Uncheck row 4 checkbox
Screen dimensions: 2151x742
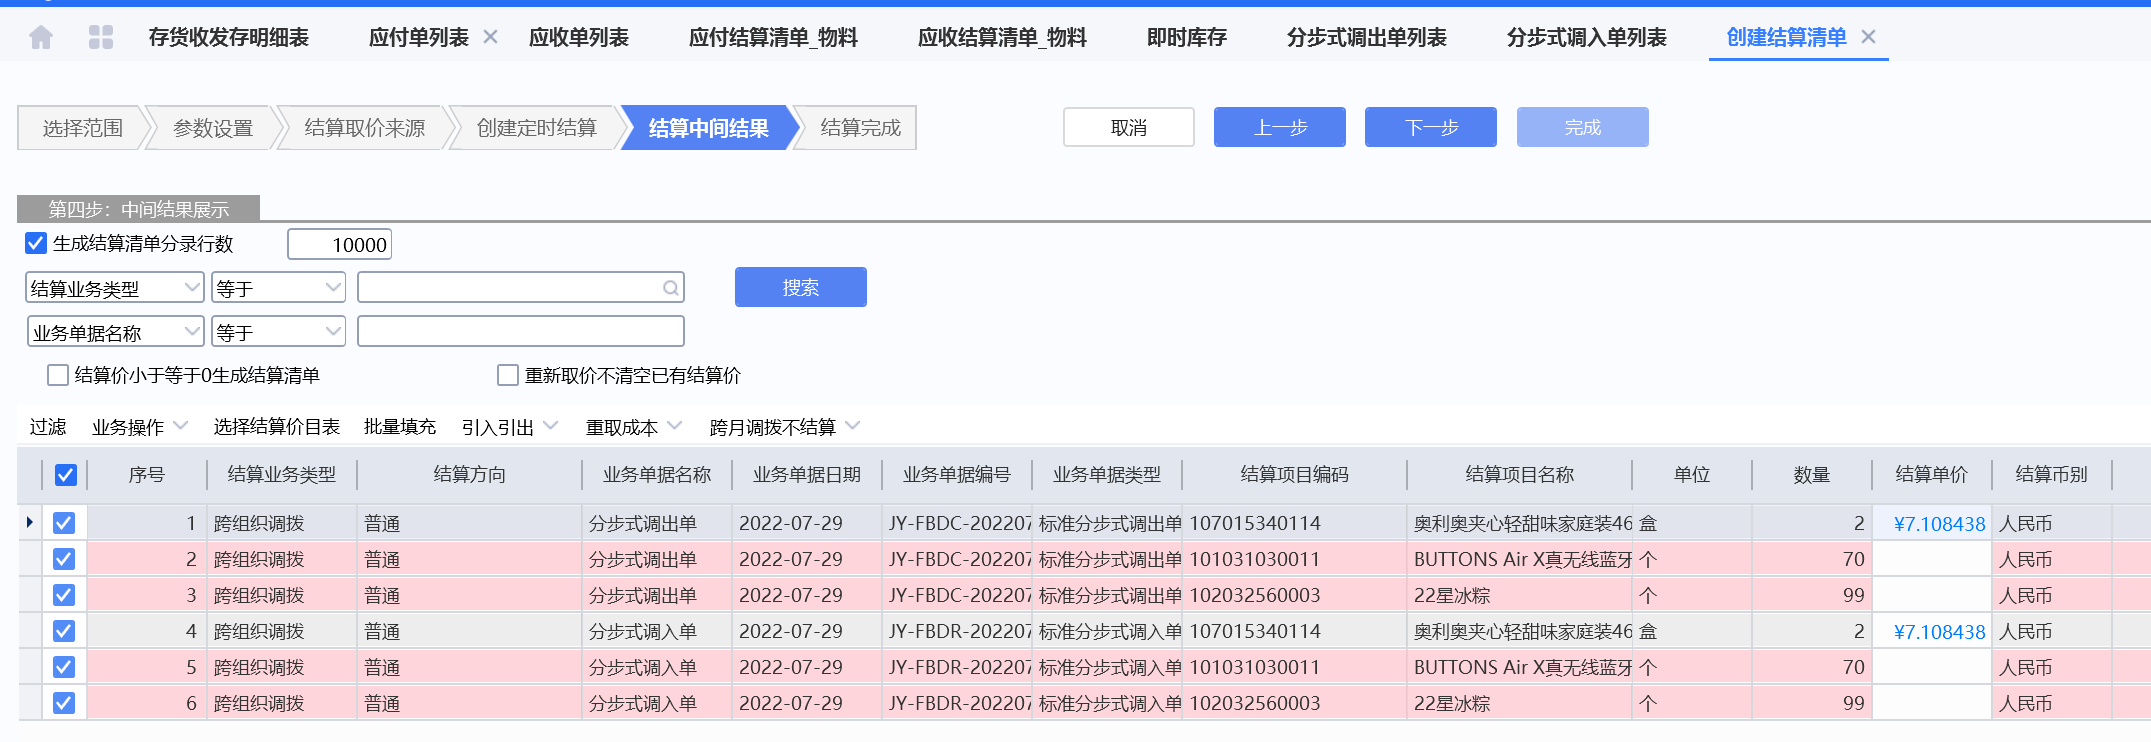coord(64,631)
